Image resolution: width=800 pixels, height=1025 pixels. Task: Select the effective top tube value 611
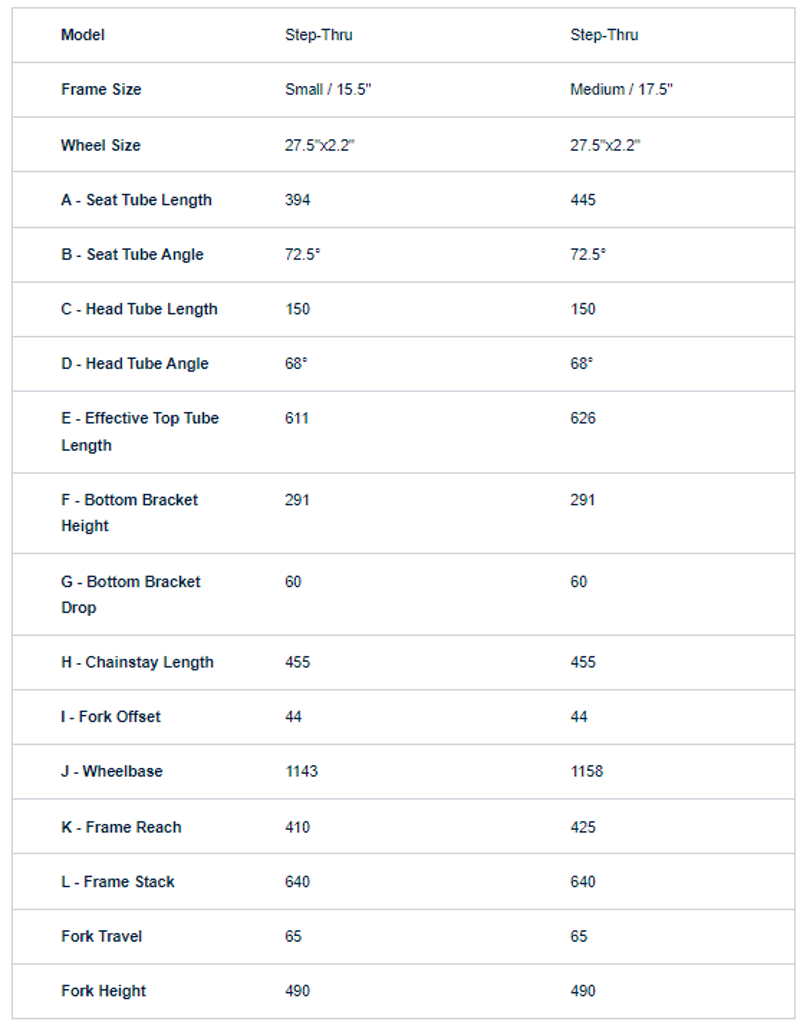click(x=297, y=418)
